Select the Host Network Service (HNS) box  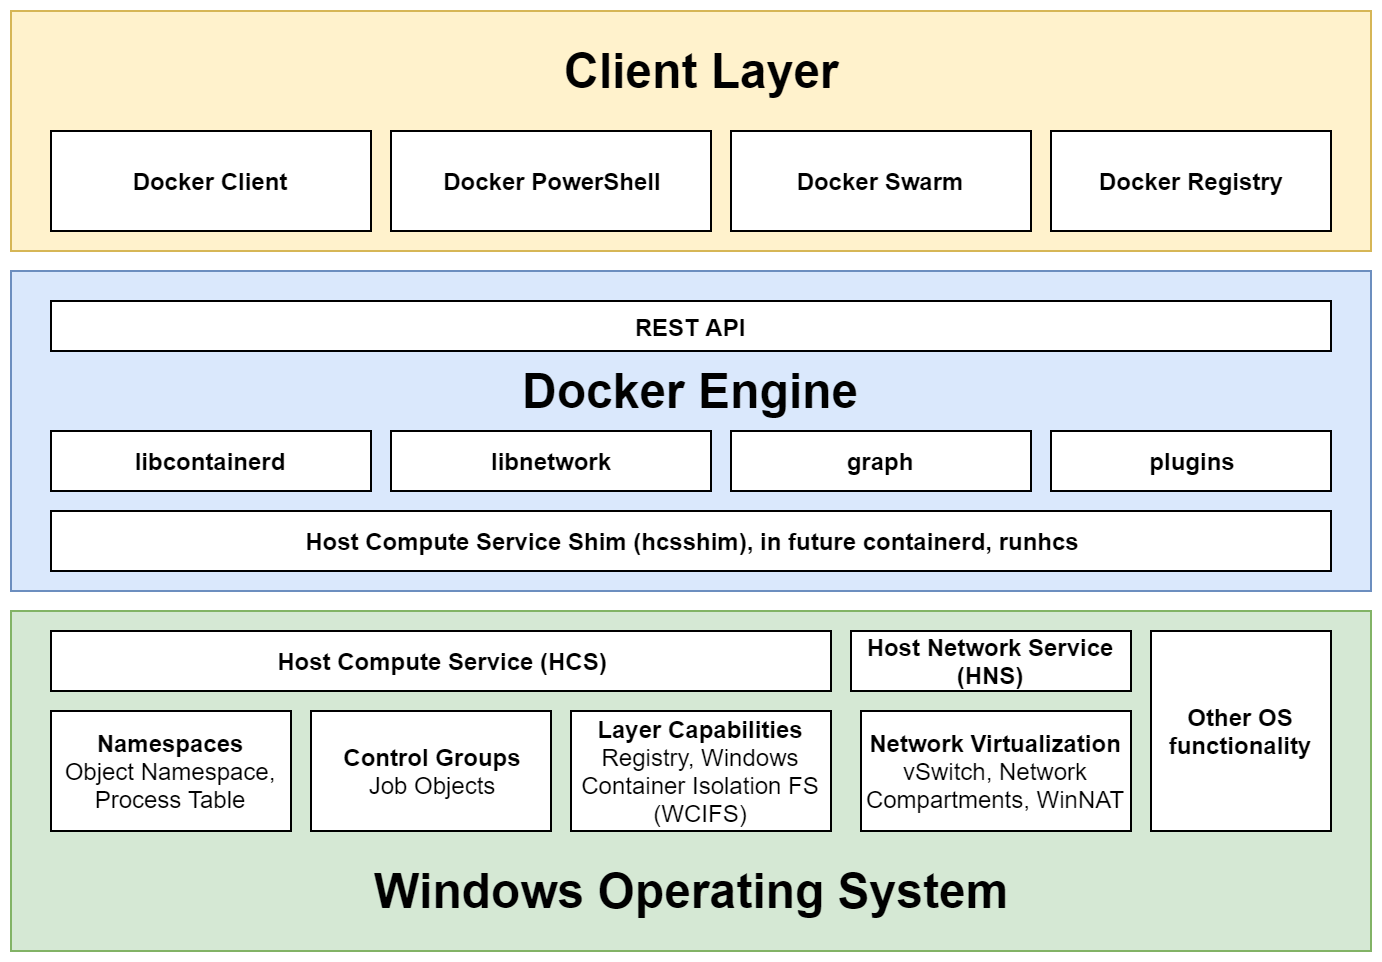coord(991,661)
